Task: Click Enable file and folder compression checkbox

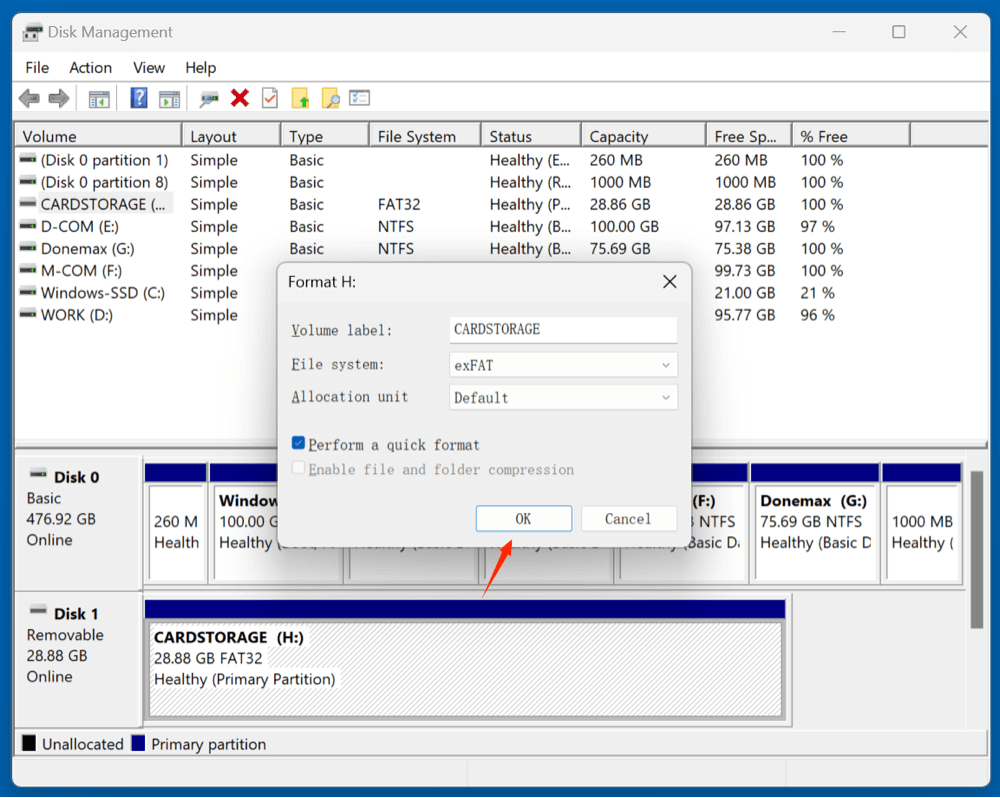Action: pyautogui.click(x=299, y=469)
